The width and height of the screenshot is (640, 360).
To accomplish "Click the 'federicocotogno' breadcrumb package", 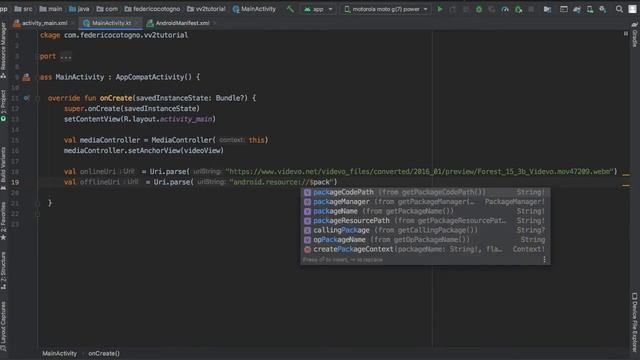I will pyautogui.click(x=152, y=9).
